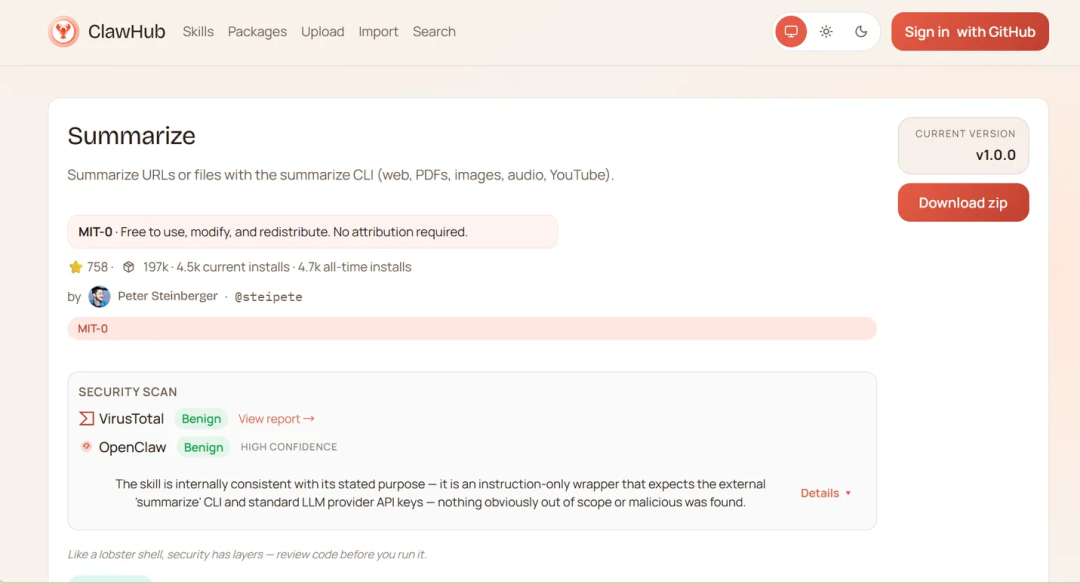Image resolution: width=1080 pixels, height=584 pixels.
Task: Open the Skills navigation item
Action: 198,32
